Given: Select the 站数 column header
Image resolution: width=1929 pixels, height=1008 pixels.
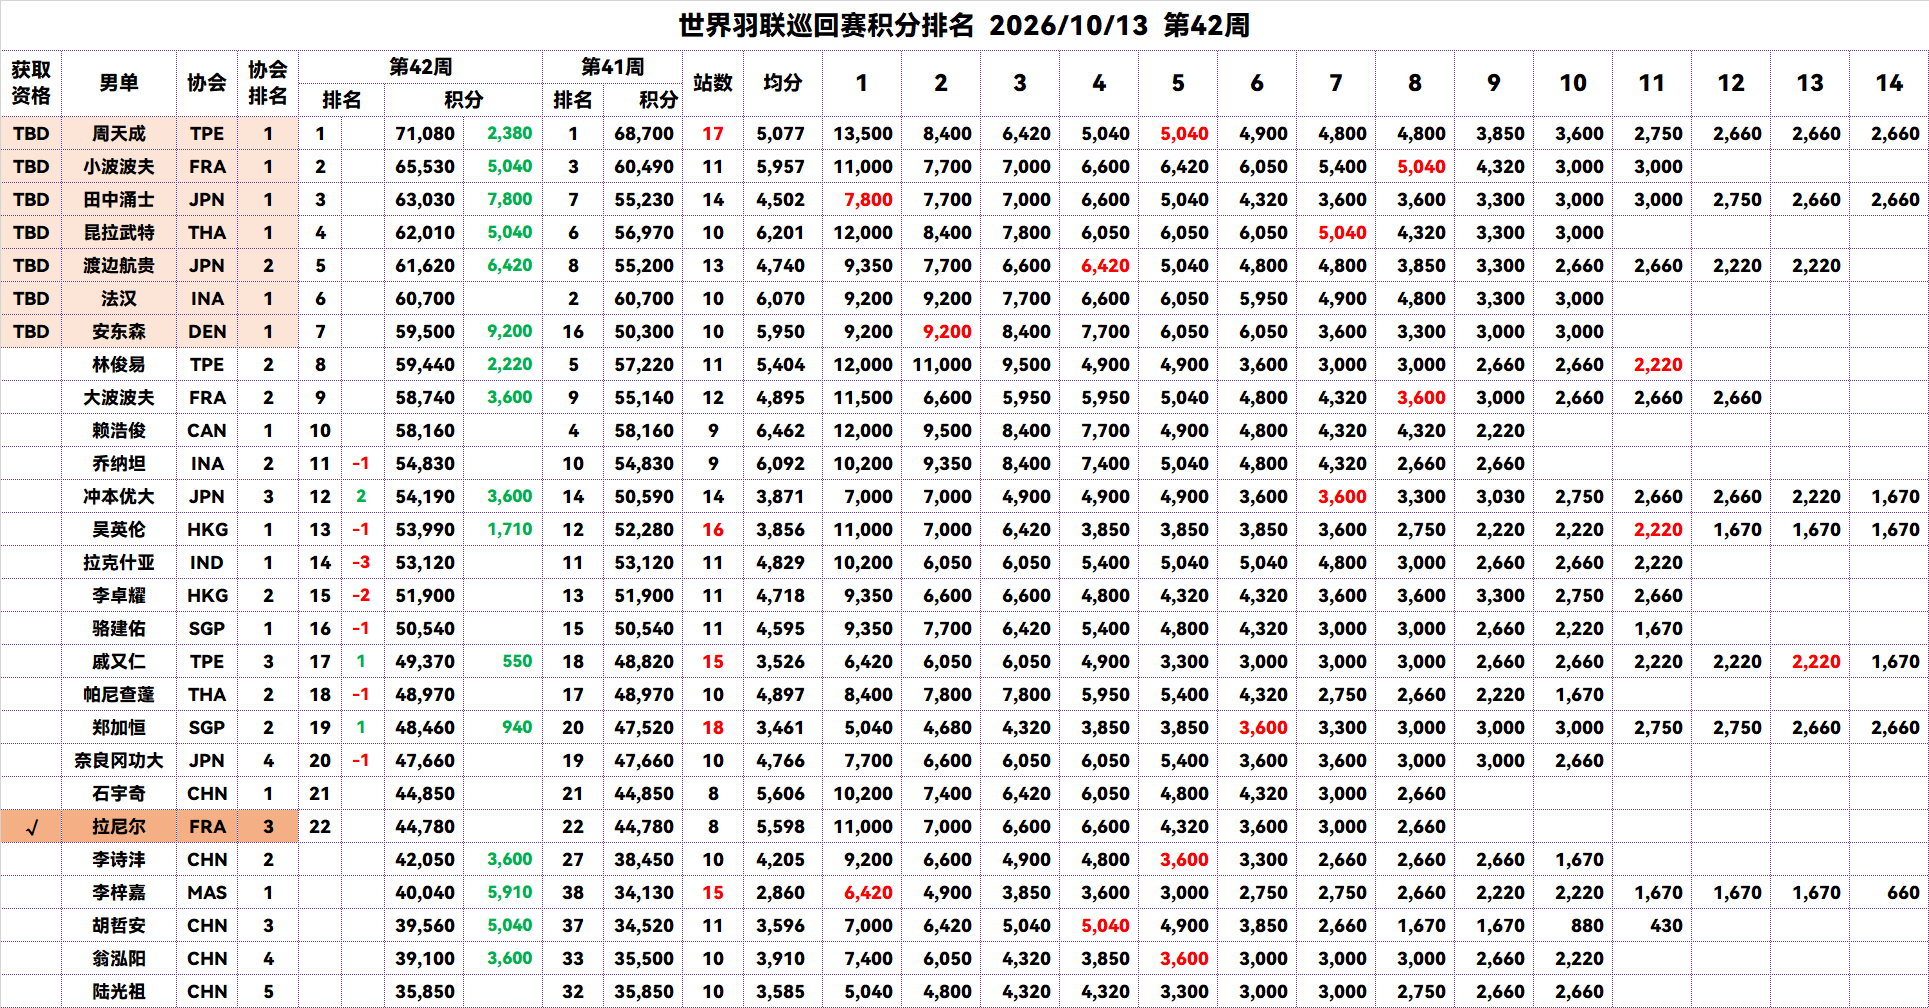Looking at the screenshot, I should click(712, 83).
